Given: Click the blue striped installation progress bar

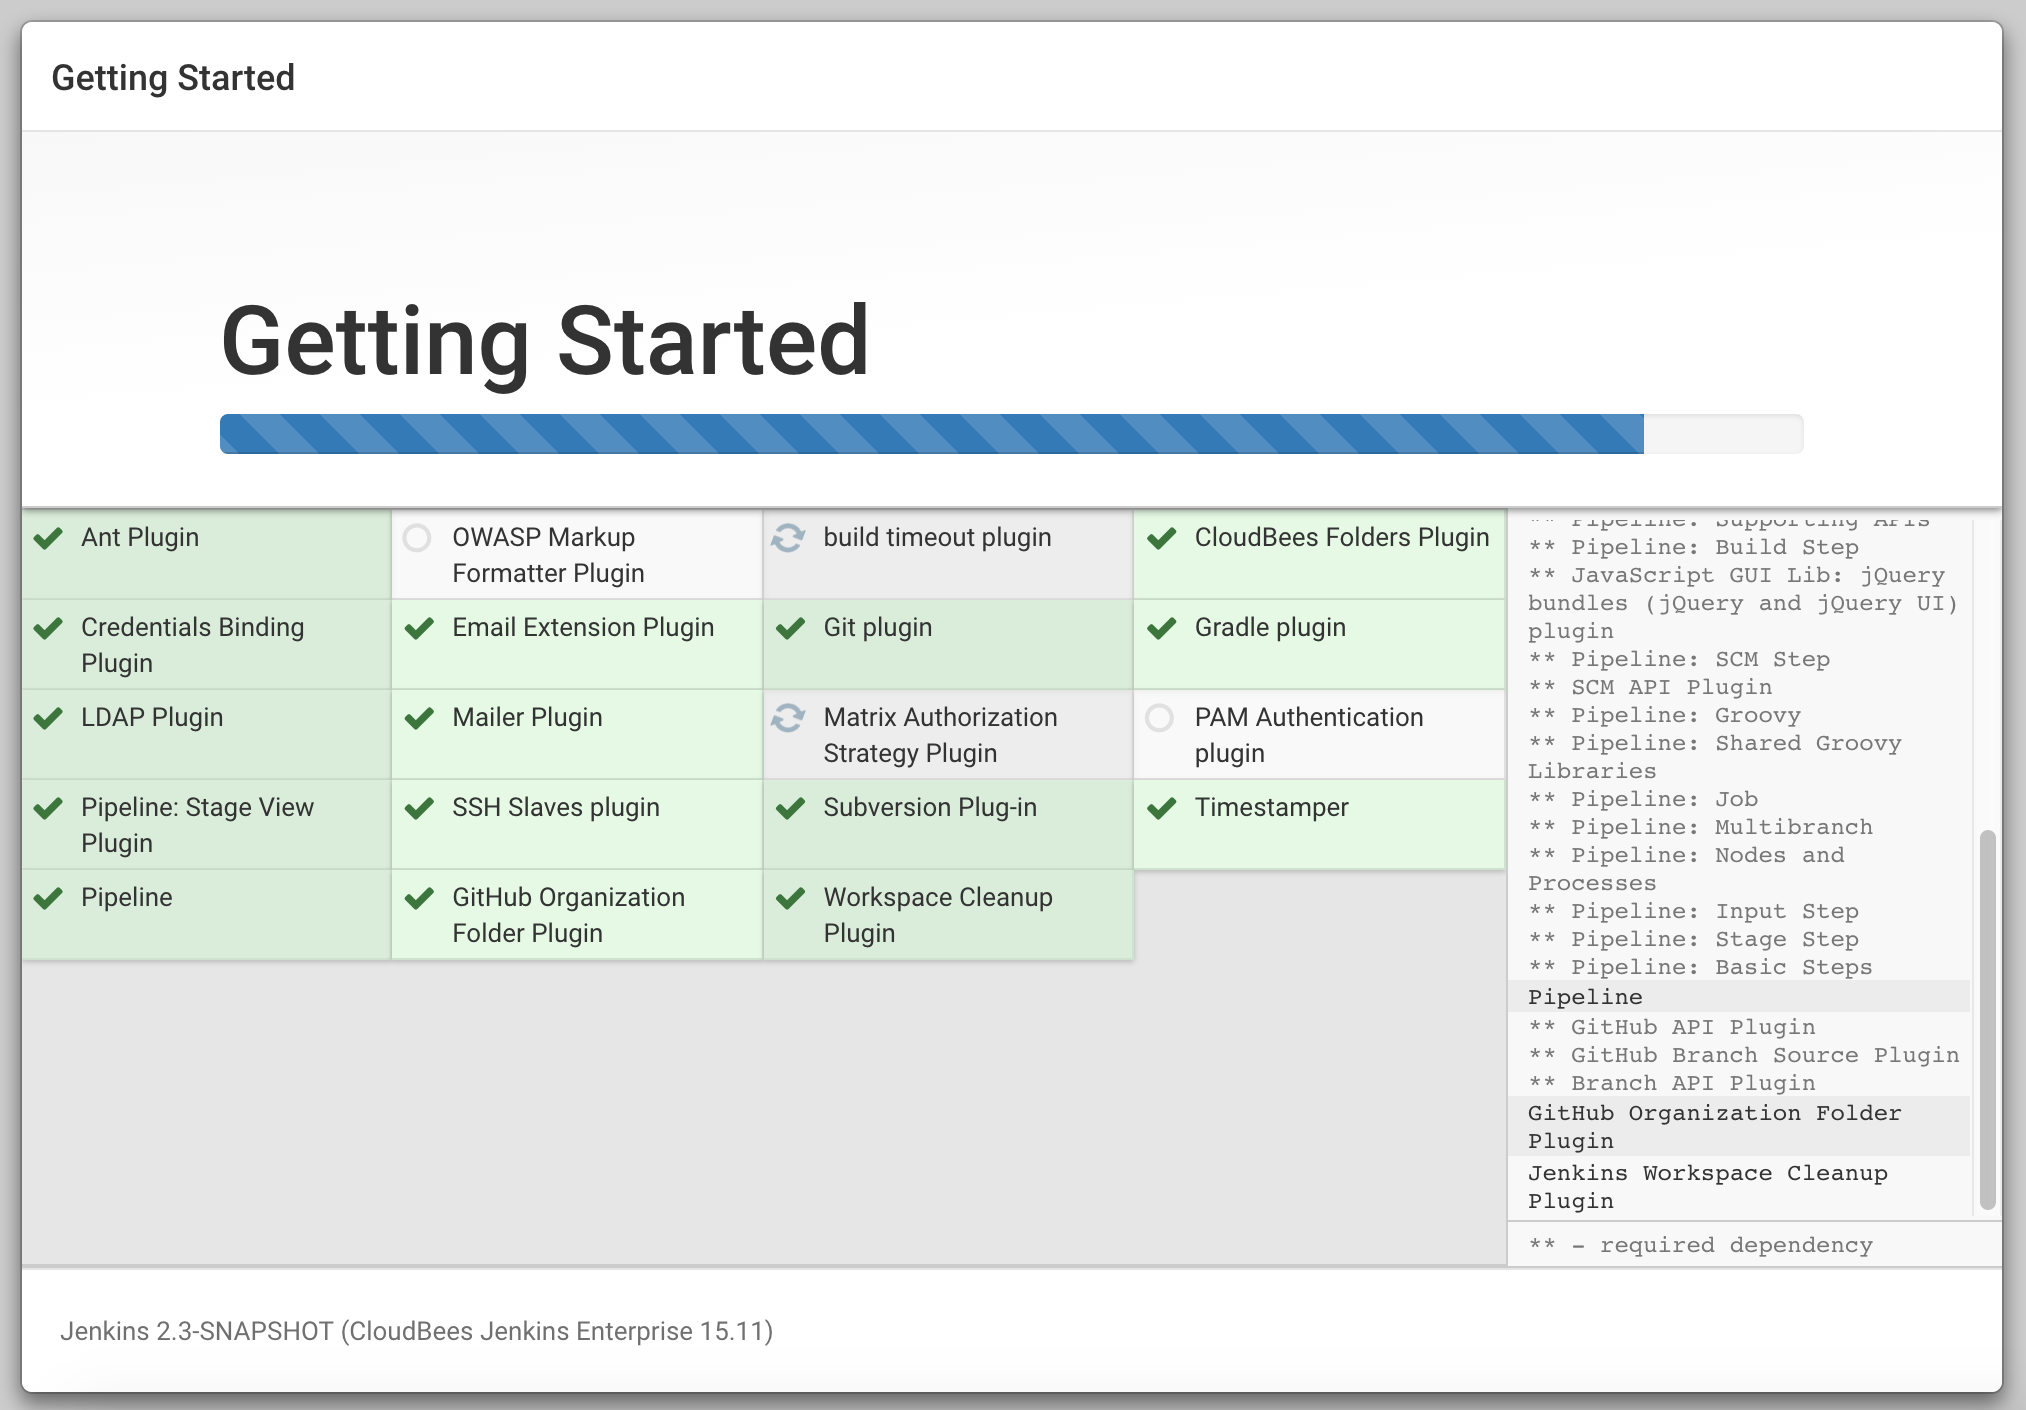Looking at the screenshot, I should [x=930, y=434].
